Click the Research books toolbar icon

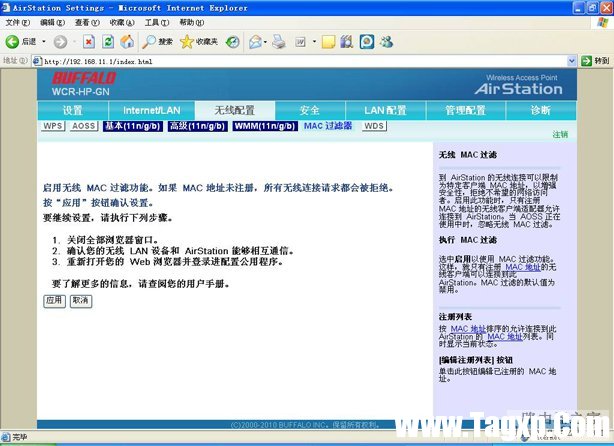[x=347, y=42]
